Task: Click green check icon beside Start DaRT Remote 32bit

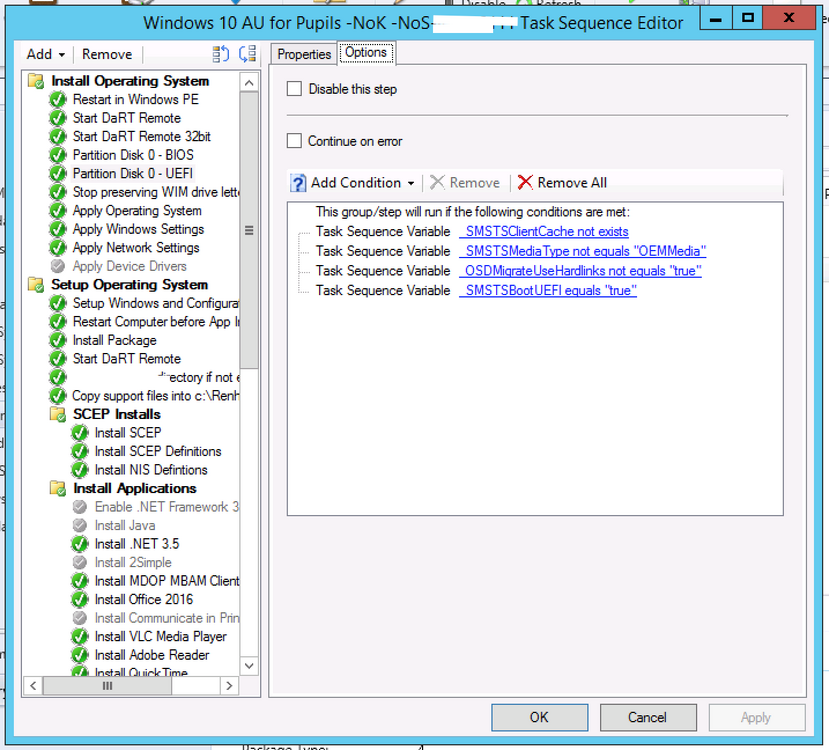Action: pyautogui.click(x=58, y=136)
